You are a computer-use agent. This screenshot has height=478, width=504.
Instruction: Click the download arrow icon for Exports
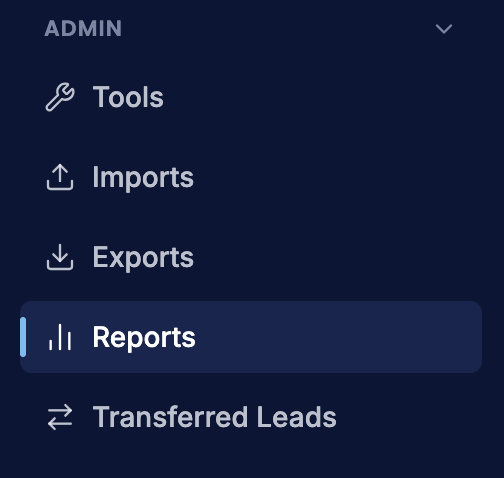click(60, 257)
